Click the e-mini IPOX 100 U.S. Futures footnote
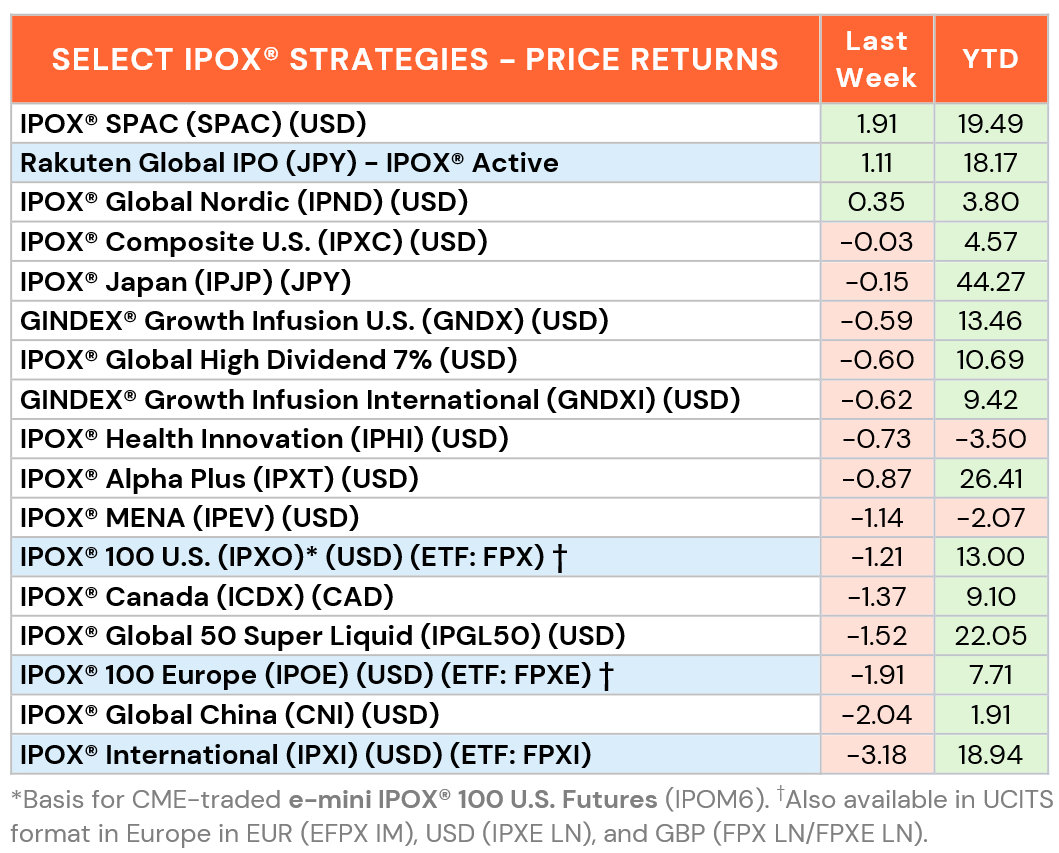Image resolution: width=1059 pixels, height=853 pixels. [x=473, y=800]
